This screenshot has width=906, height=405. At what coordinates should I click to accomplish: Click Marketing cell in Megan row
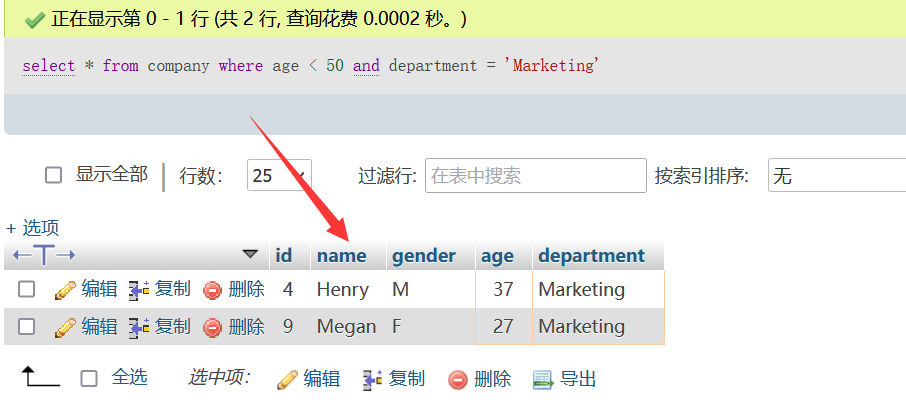pyautogui.click(x=599, y=327)
